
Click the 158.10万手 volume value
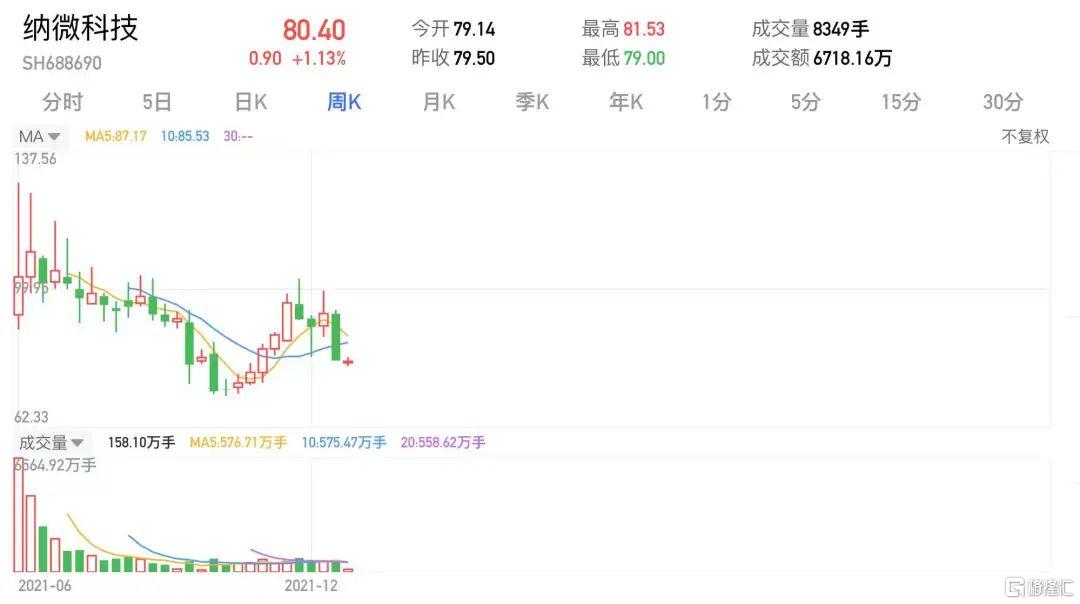(x=141, y=442)
